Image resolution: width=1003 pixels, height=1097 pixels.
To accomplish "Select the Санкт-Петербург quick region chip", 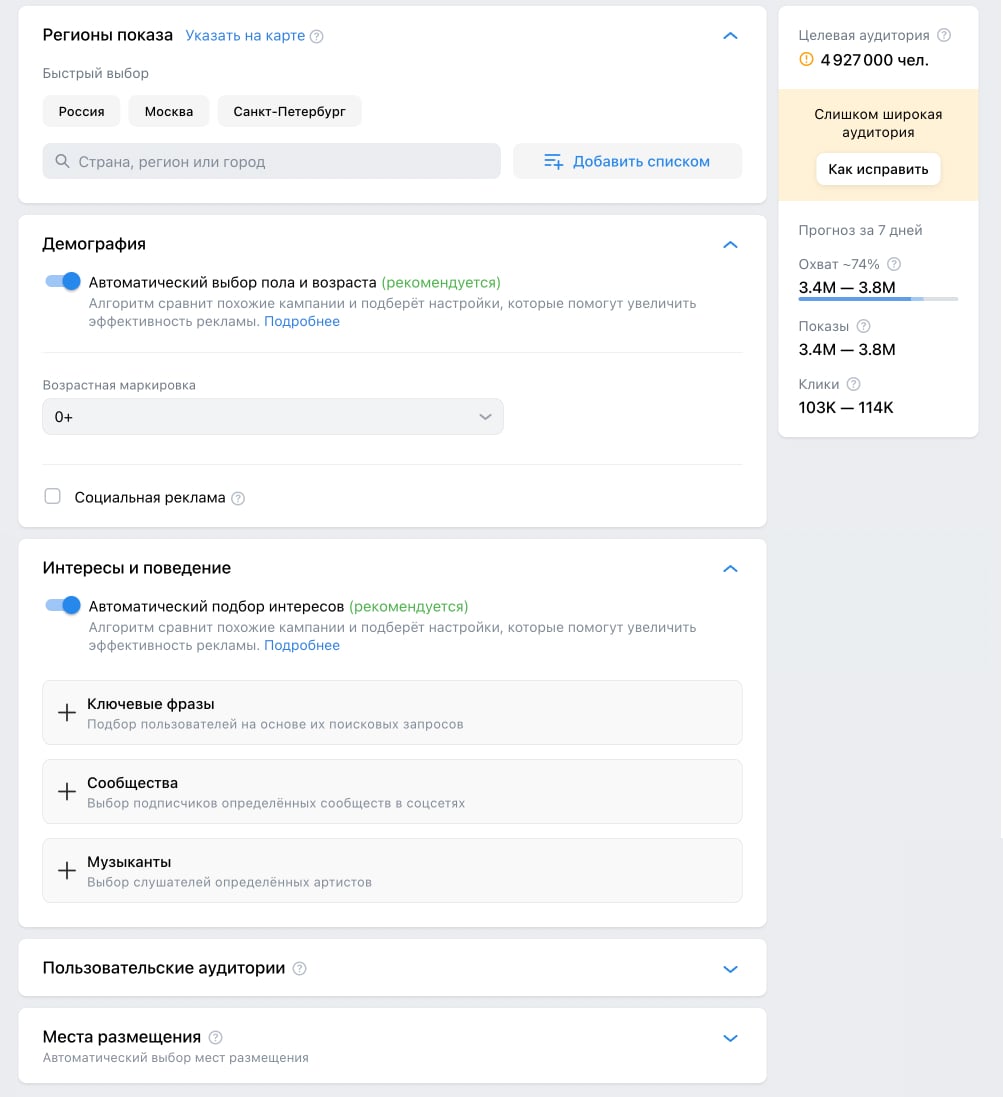I will (x=289, y=111).
